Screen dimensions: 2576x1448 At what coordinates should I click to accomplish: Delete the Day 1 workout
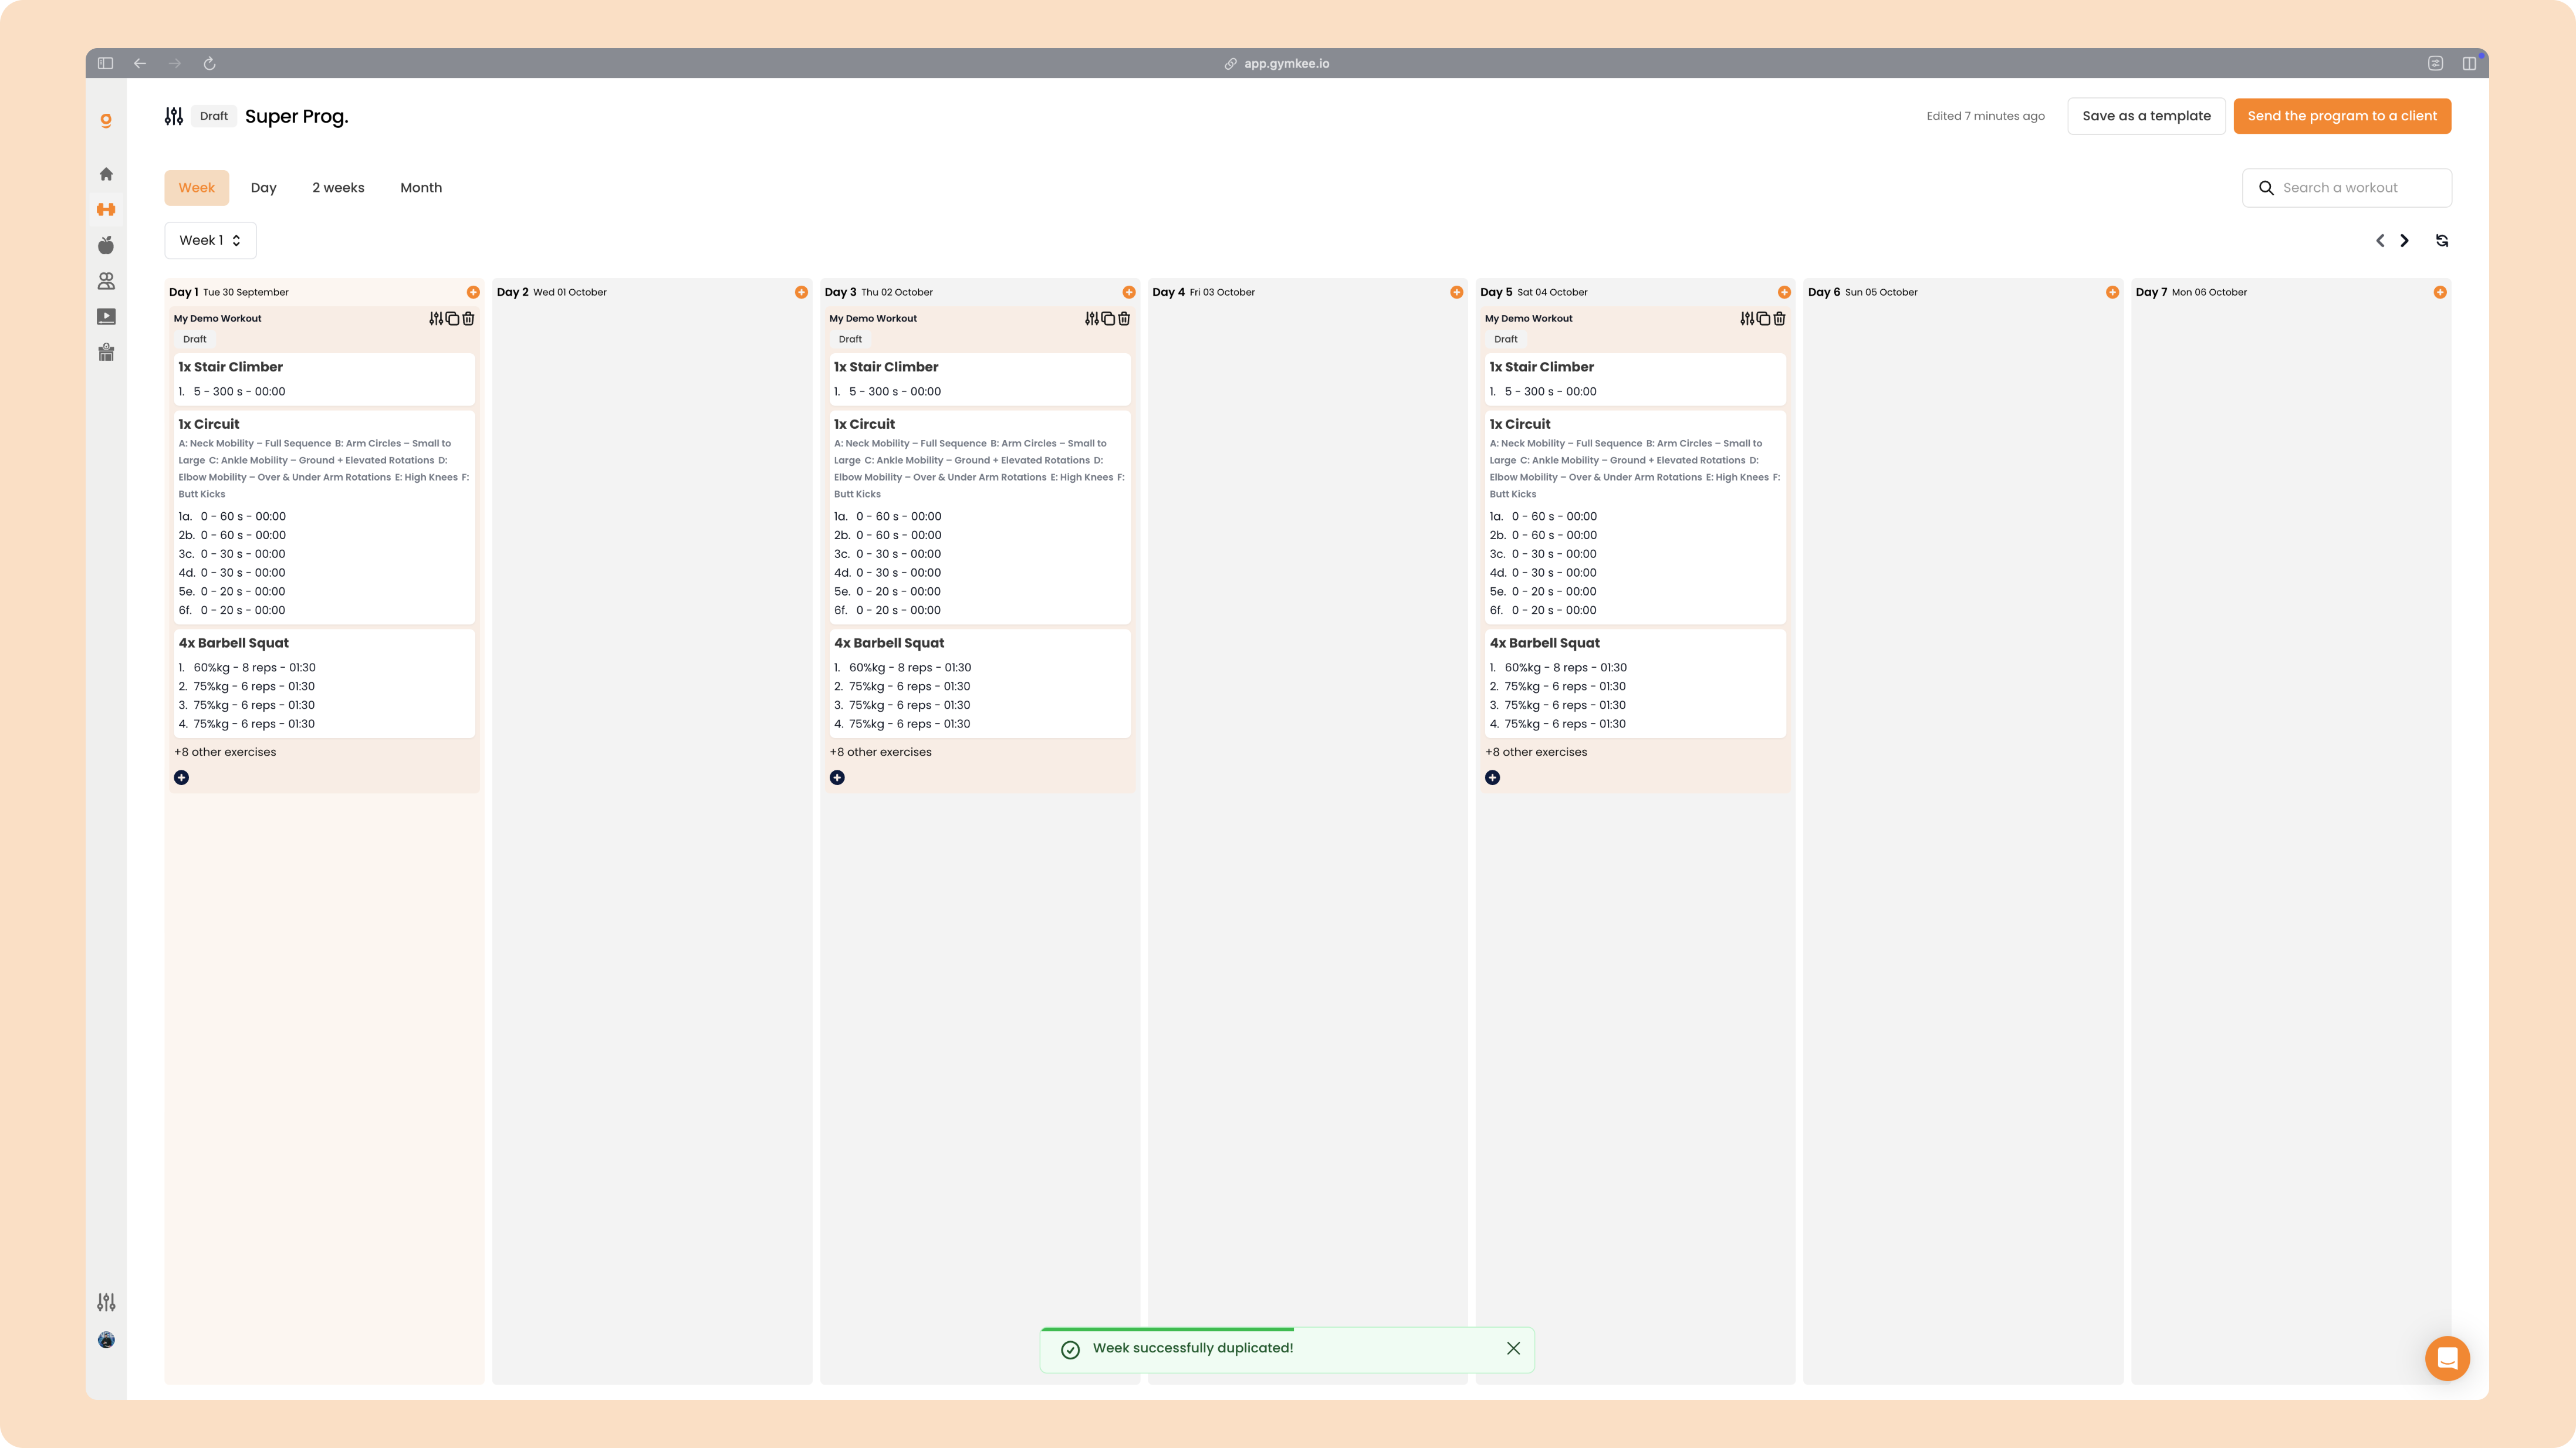(468, 318)
